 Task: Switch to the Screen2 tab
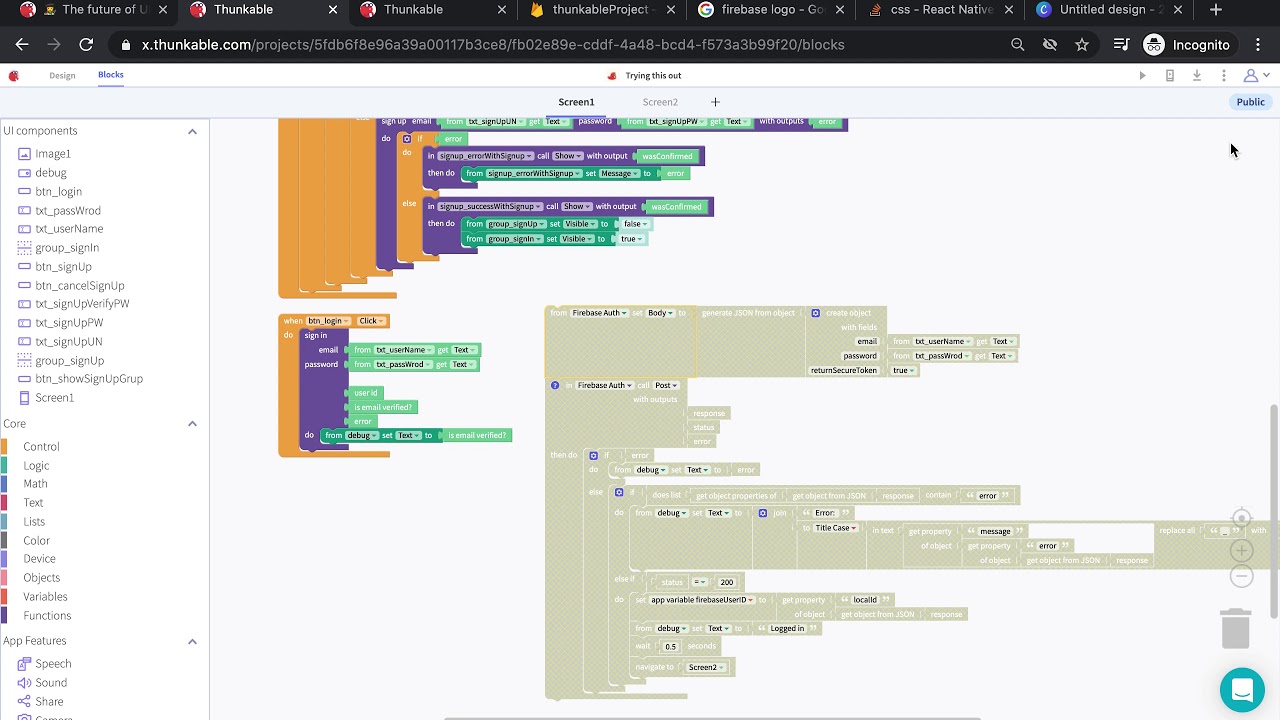click(x=660, y=102)
